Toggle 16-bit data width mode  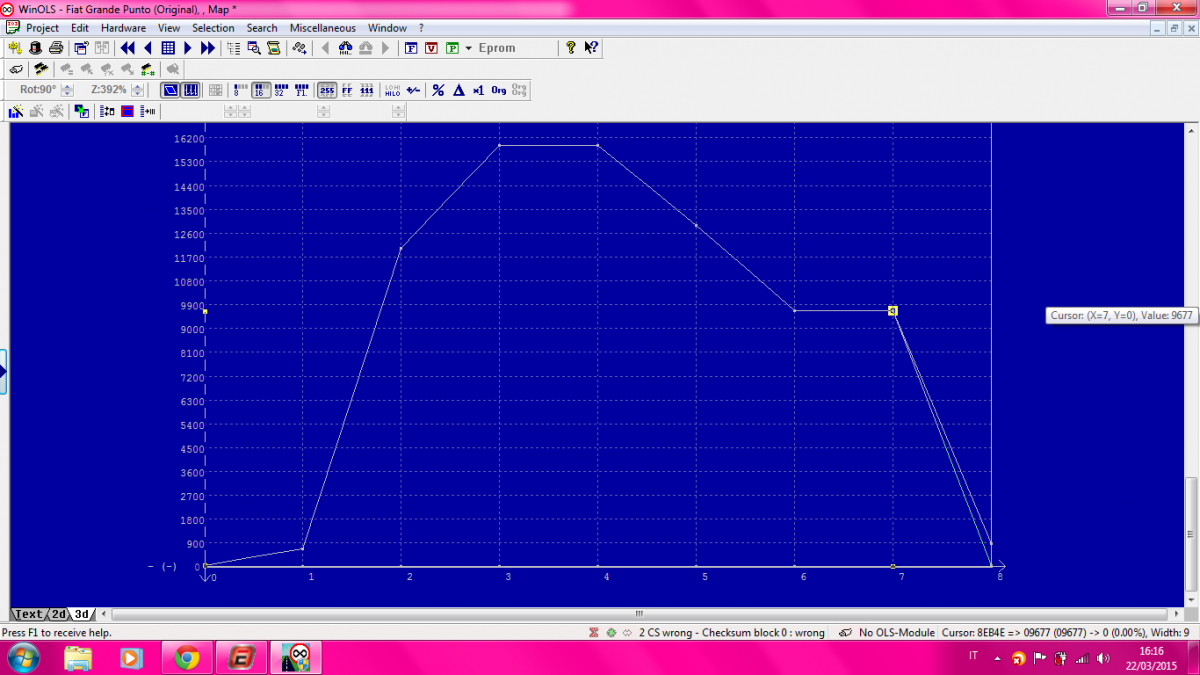coord(259,90)
